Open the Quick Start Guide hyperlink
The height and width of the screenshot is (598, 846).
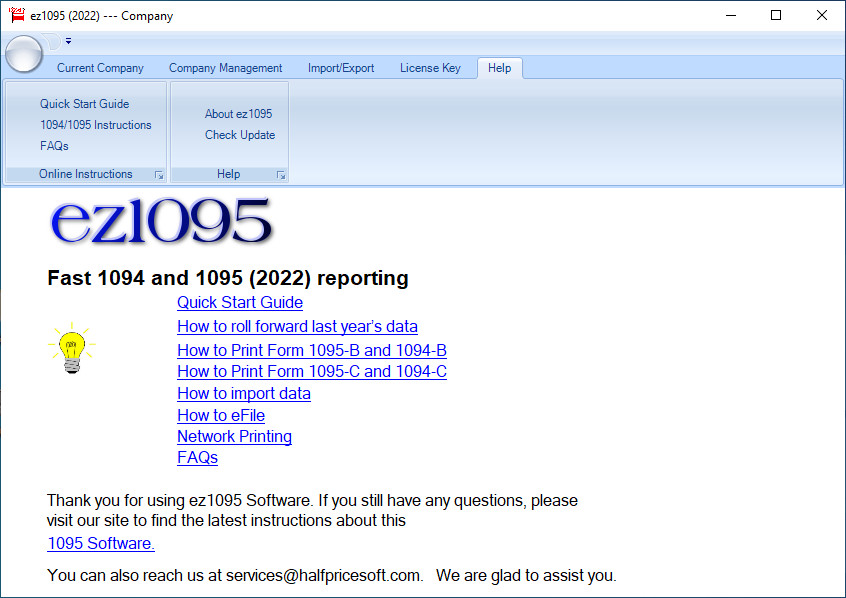click(240, 302)
